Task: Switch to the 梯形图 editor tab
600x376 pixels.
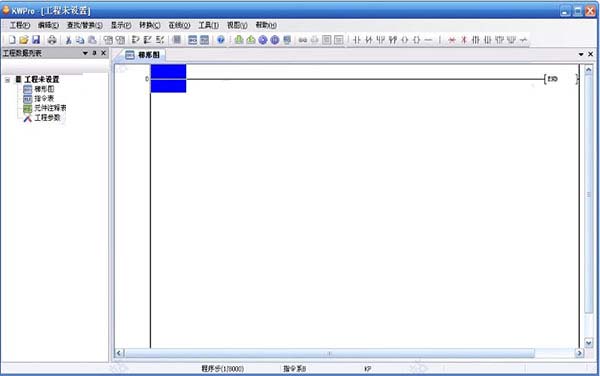Action: click(143, 55)
